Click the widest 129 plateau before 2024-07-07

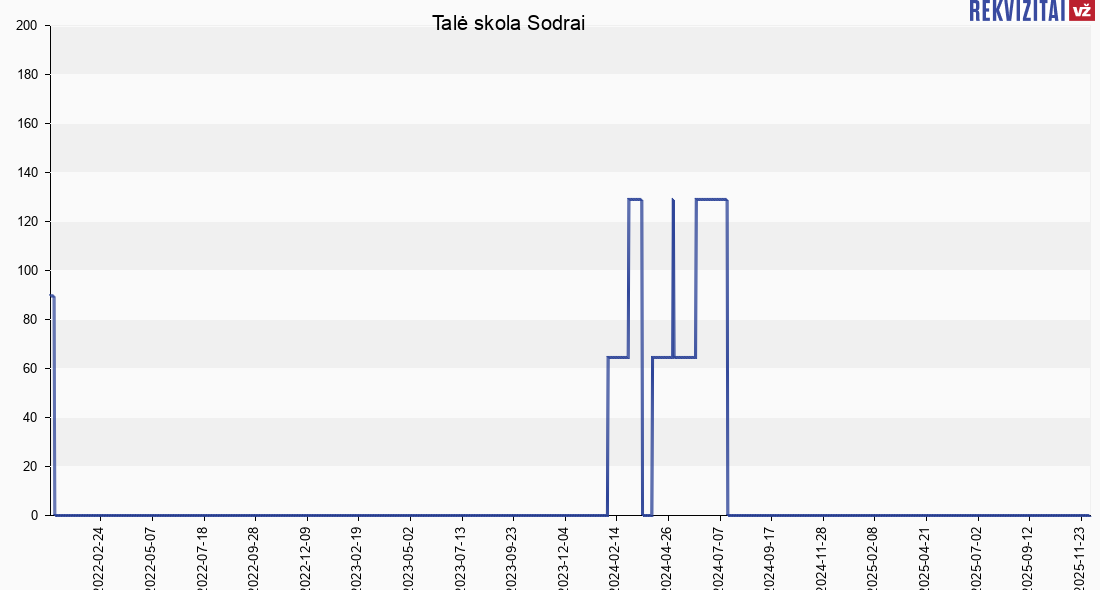pos(711,200)
